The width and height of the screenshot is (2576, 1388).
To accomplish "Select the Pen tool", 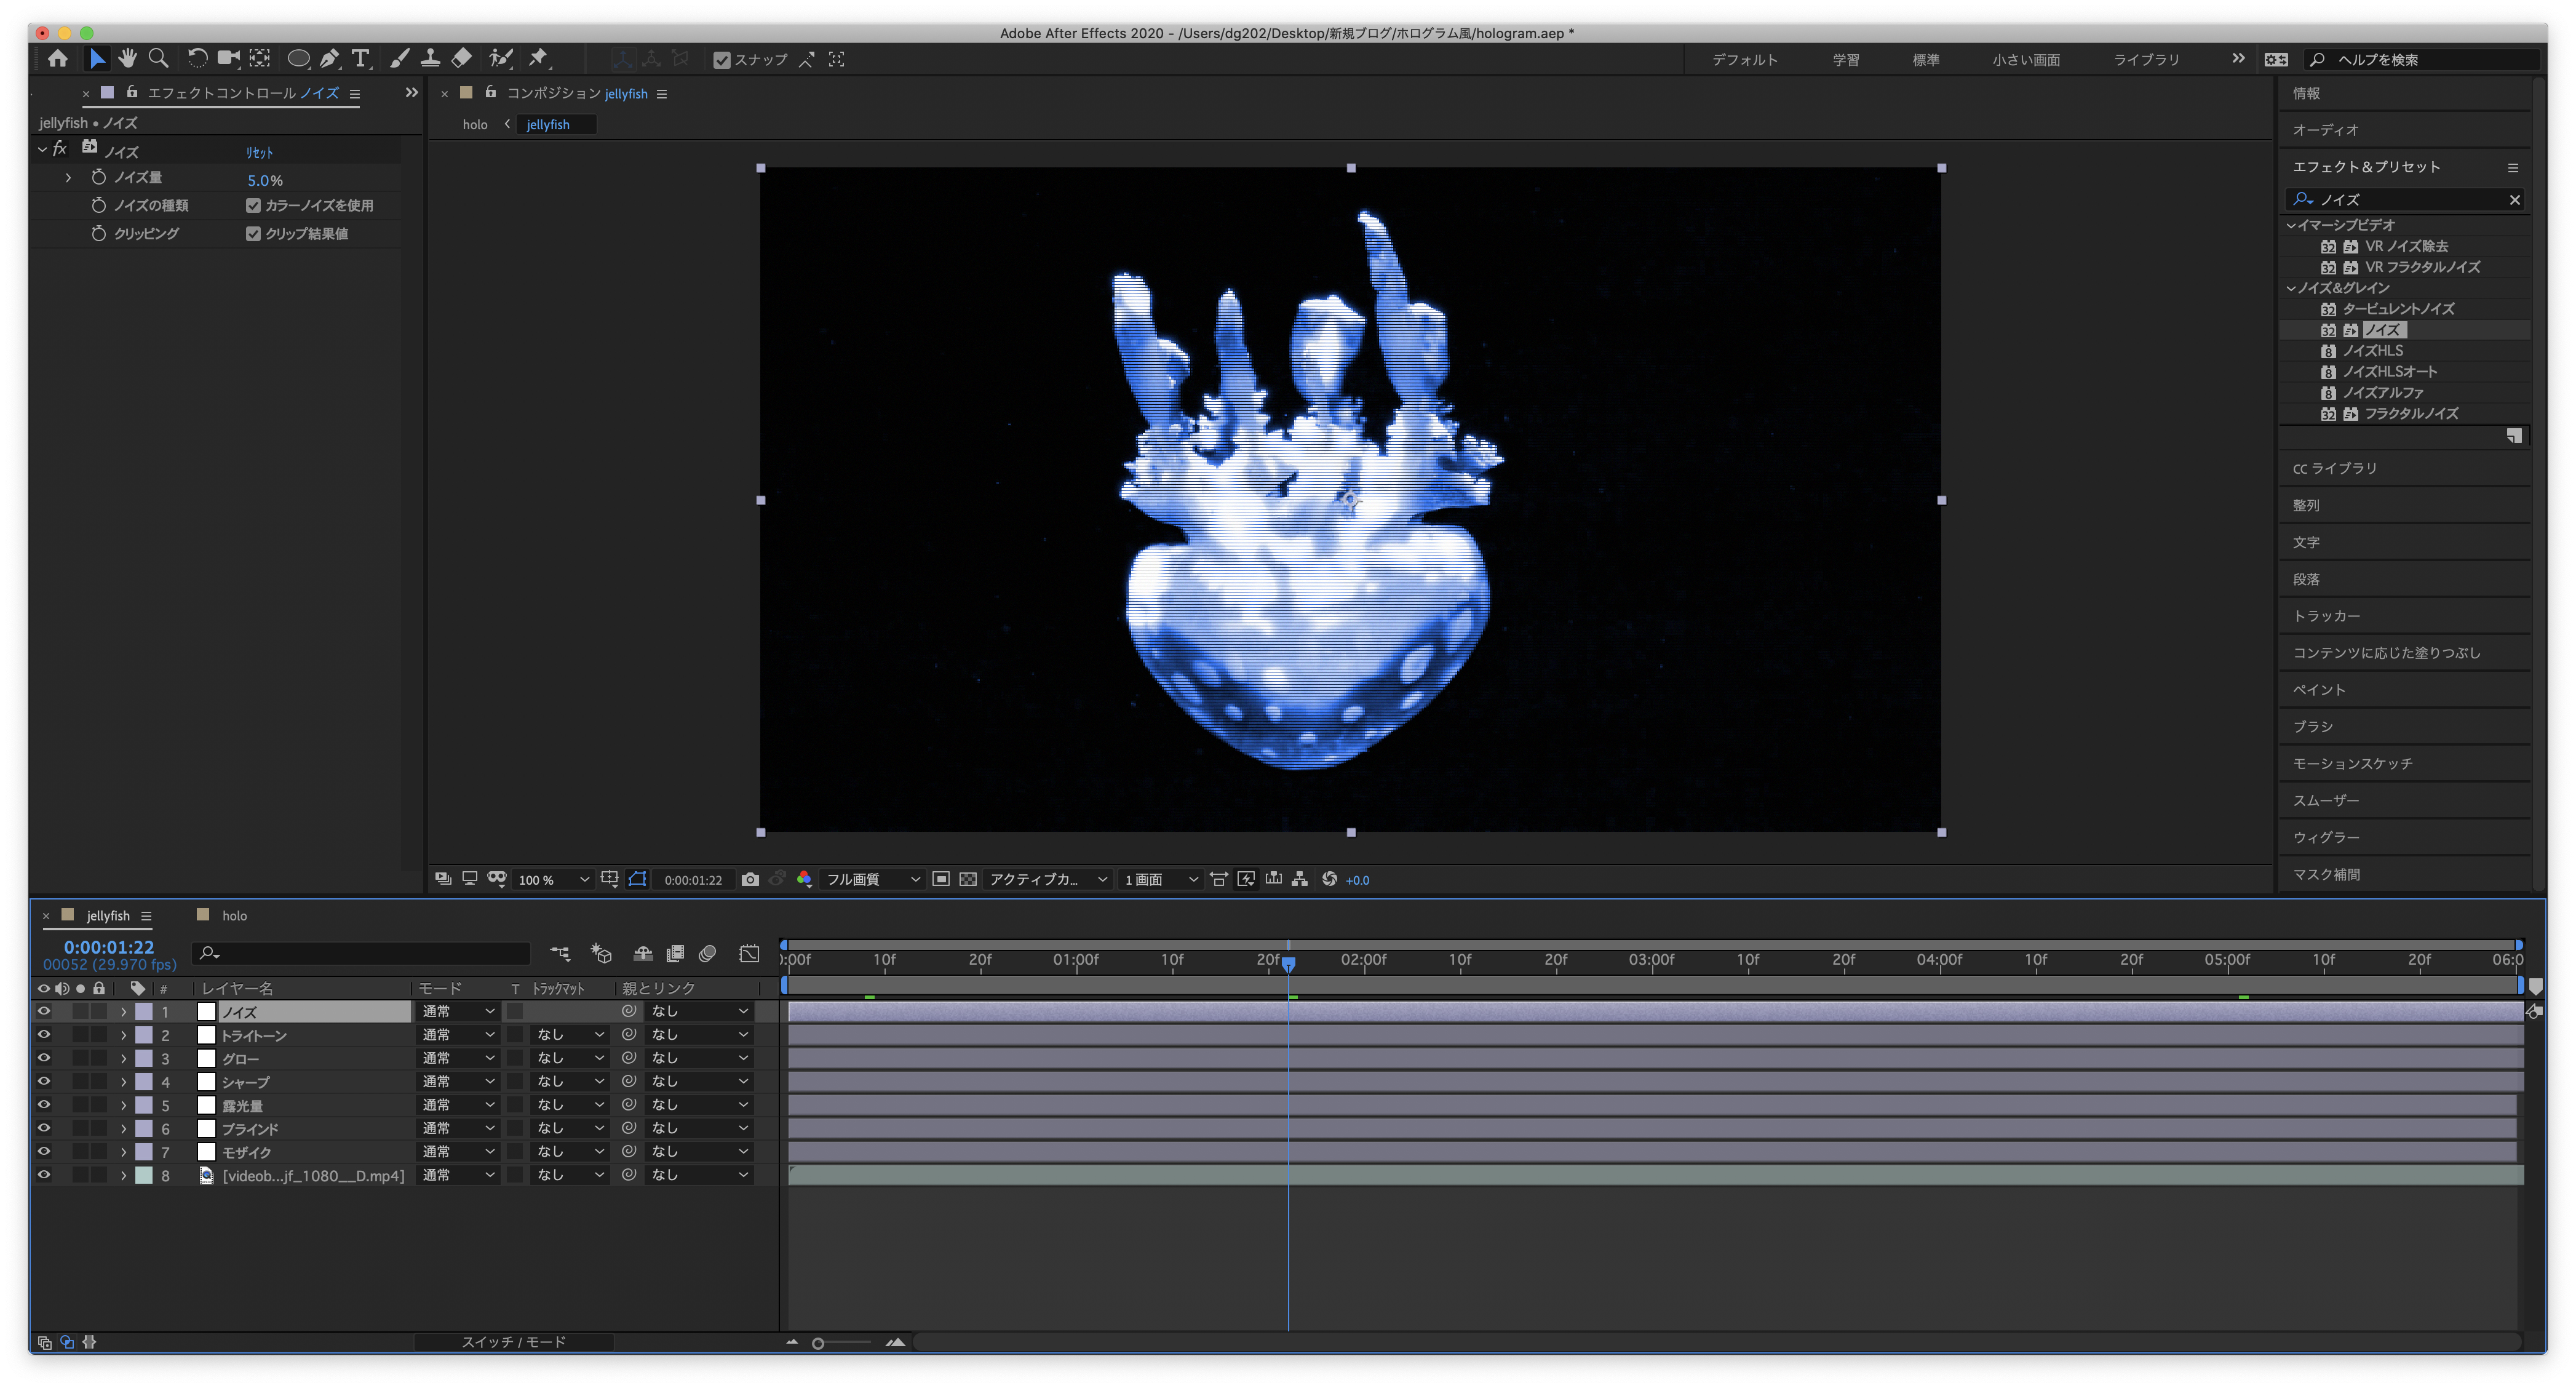I will click(330, 58).
